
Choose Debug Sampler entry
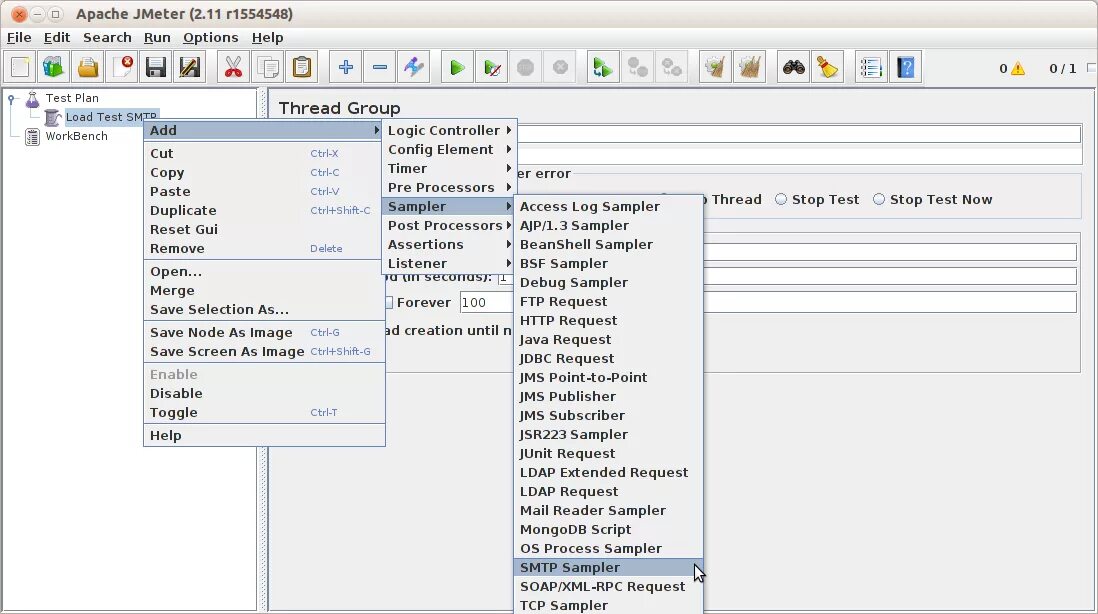(x=609, y=283)
